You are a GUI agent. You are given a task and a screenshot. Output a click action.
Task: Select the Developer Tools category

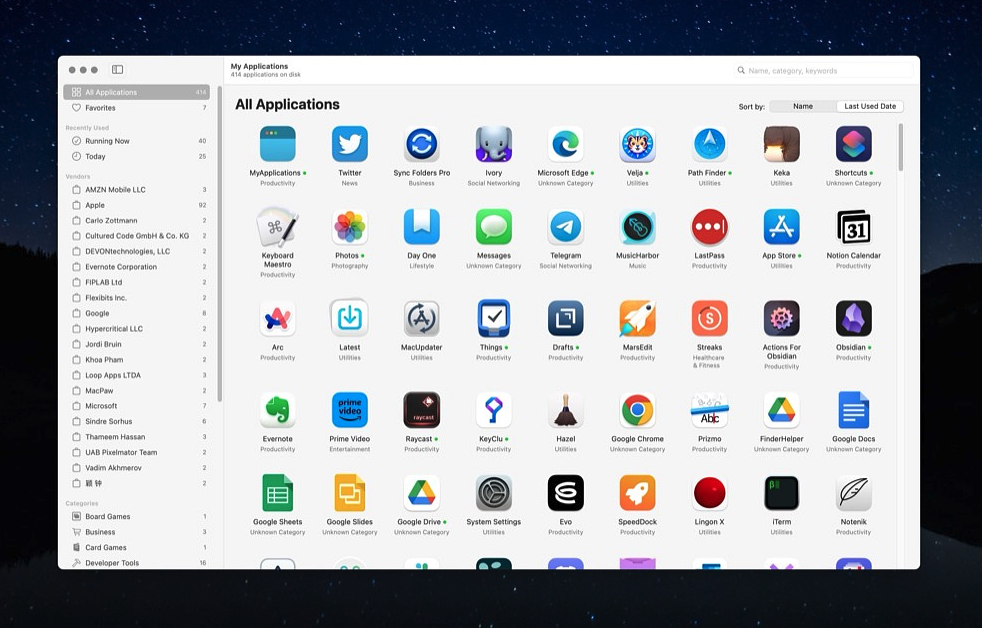click(x=111, y=563)
